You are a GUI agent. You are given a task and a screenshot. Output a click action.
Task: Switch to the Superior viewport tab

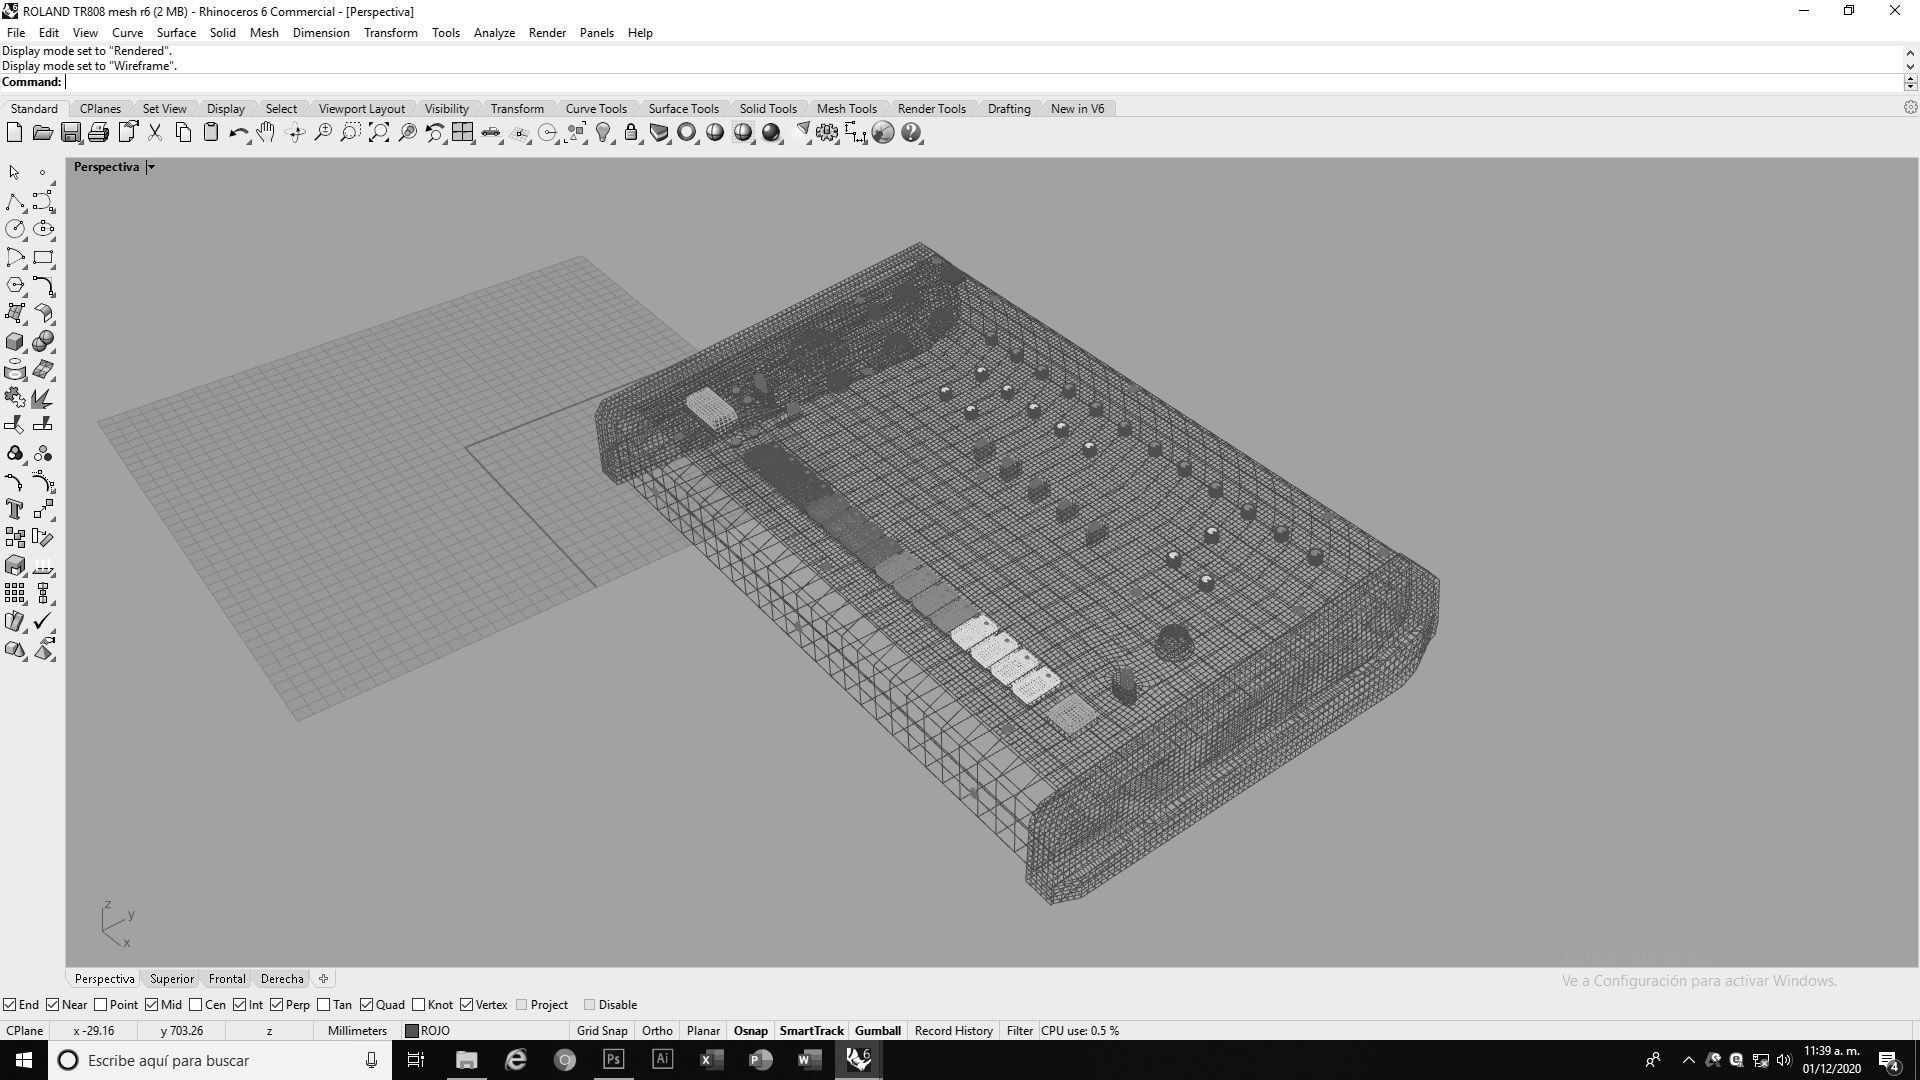coord(172,979)
